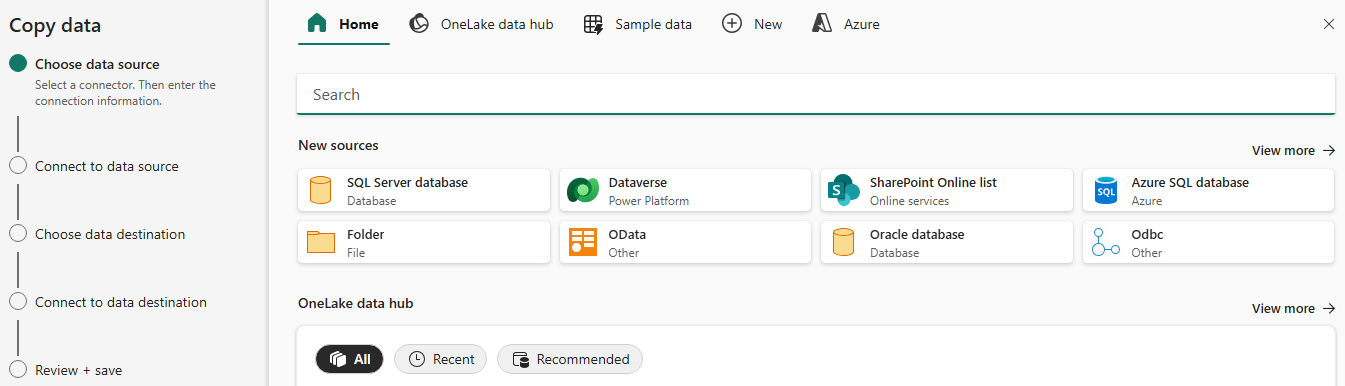Close the Copy data dialog
1345x386 pixels.
coord(1328,24)
